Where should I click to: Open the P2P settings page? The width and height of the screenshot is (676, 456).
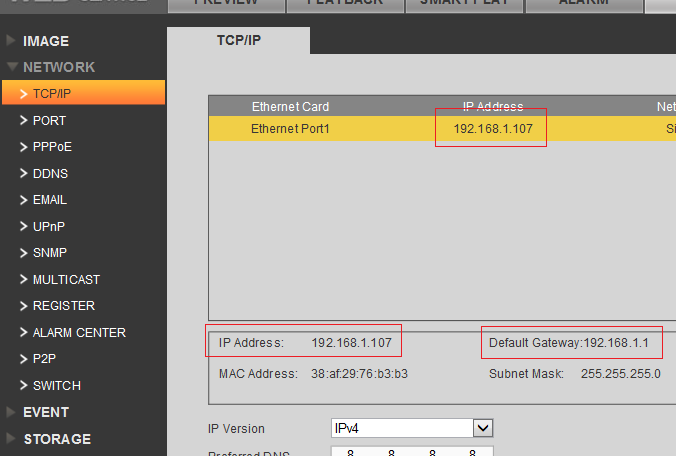click(44, 359)
